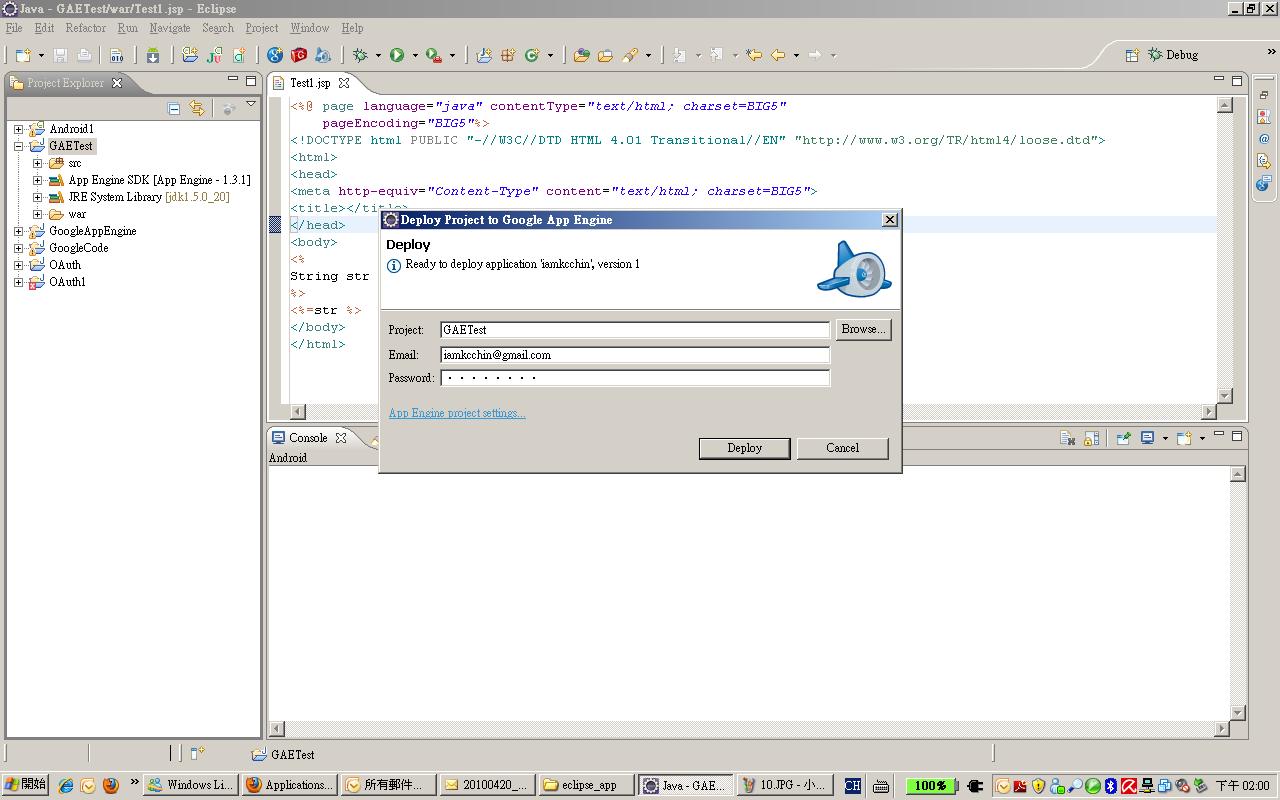Viewport: 1280px width, 800px height.
Task: Click the globe fast view icon in right trim
Action: (1264, 183)
